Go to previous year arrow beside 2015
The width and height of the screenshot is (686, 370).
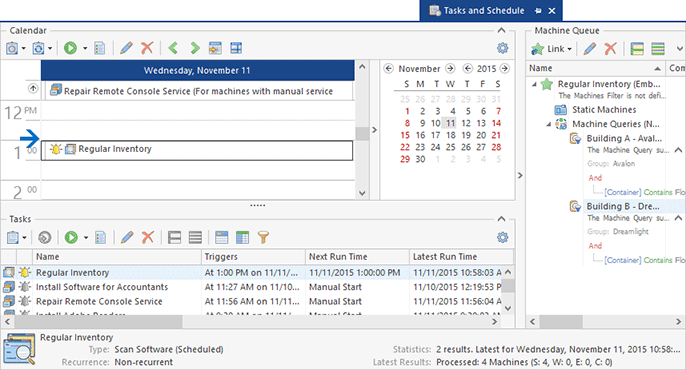point(468,69)
